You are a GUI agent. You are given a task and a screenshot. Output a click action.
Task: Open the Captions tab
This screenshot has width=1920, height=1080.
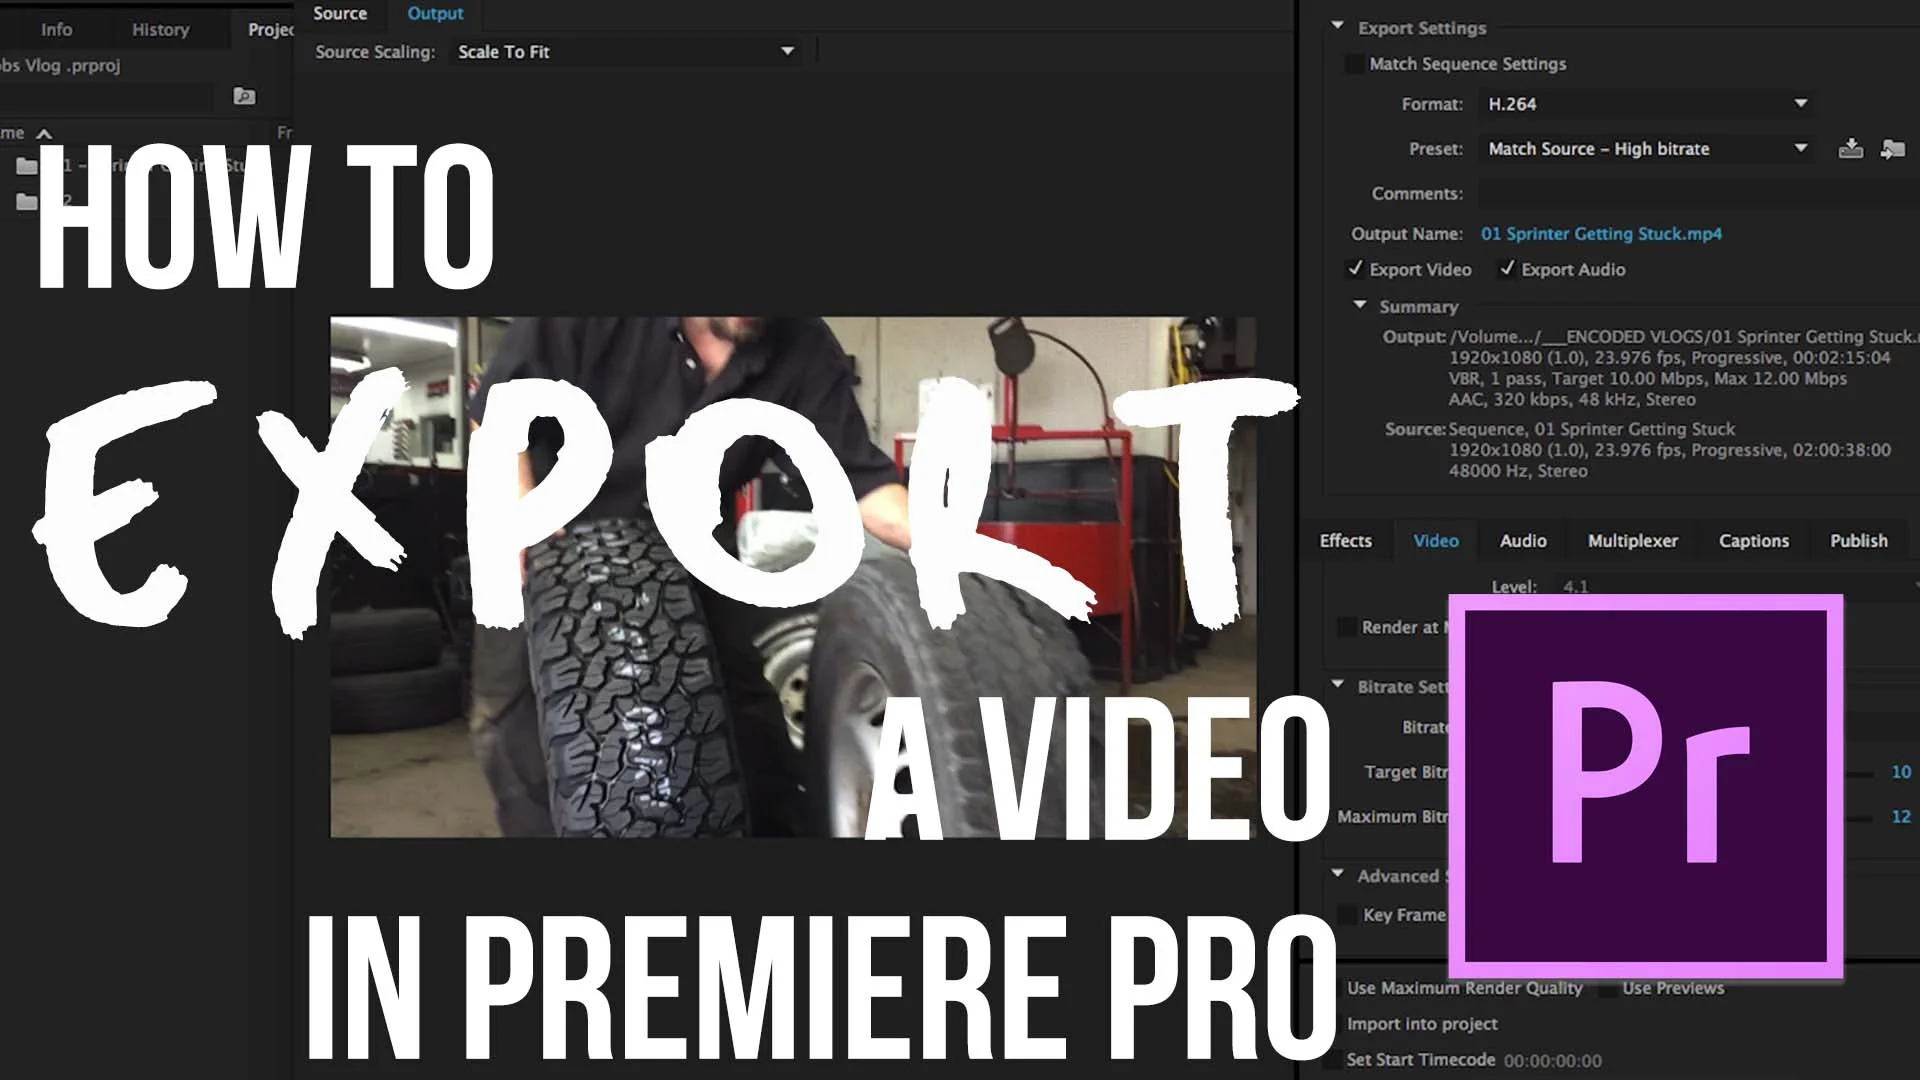tap(1754, 541)
